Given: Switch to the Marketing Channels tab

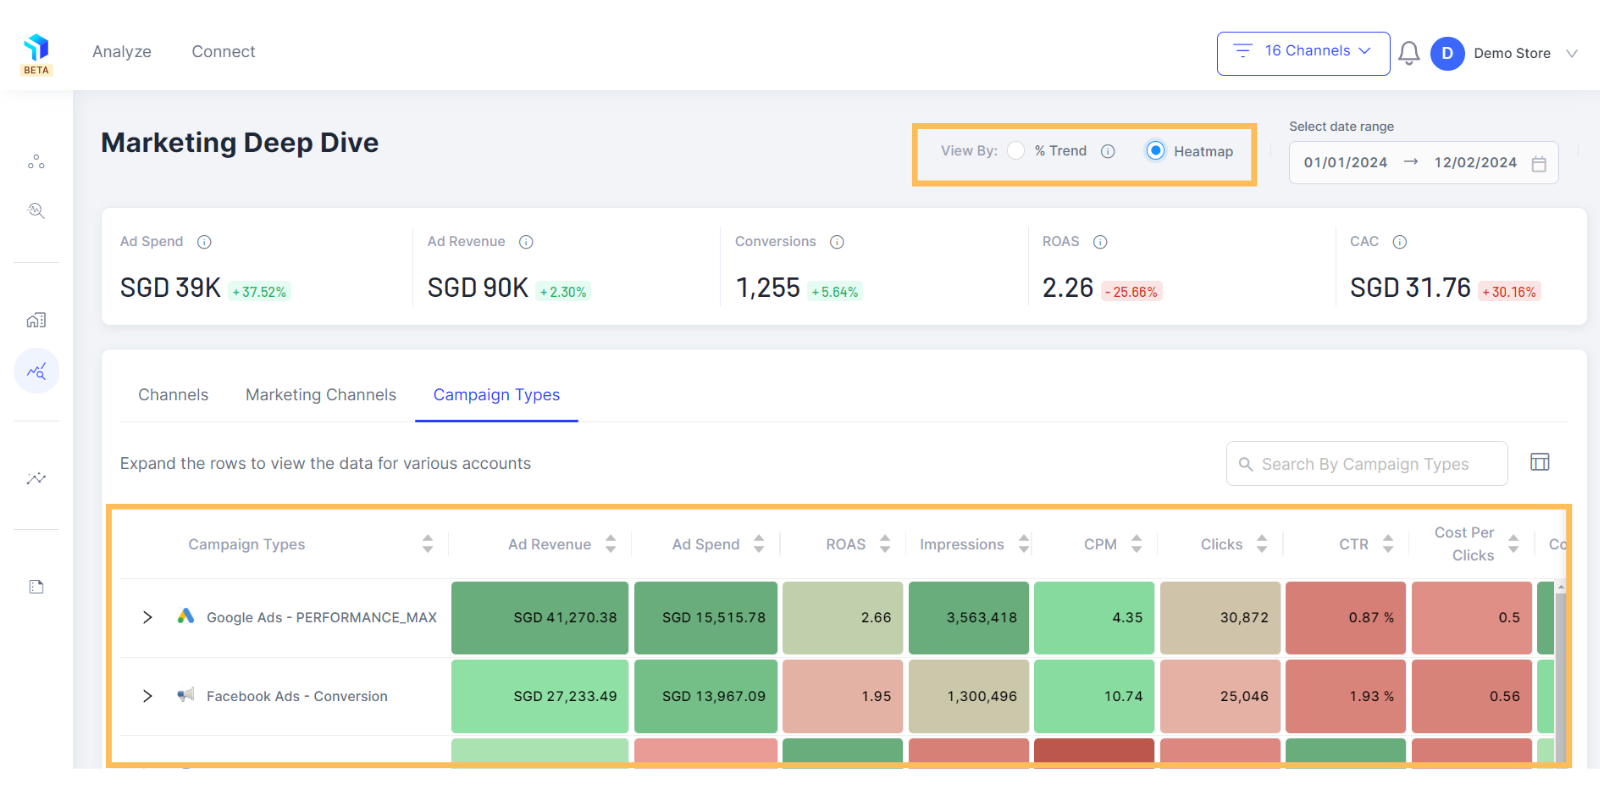Looking at the screenshot, I should tap(321, 395).
